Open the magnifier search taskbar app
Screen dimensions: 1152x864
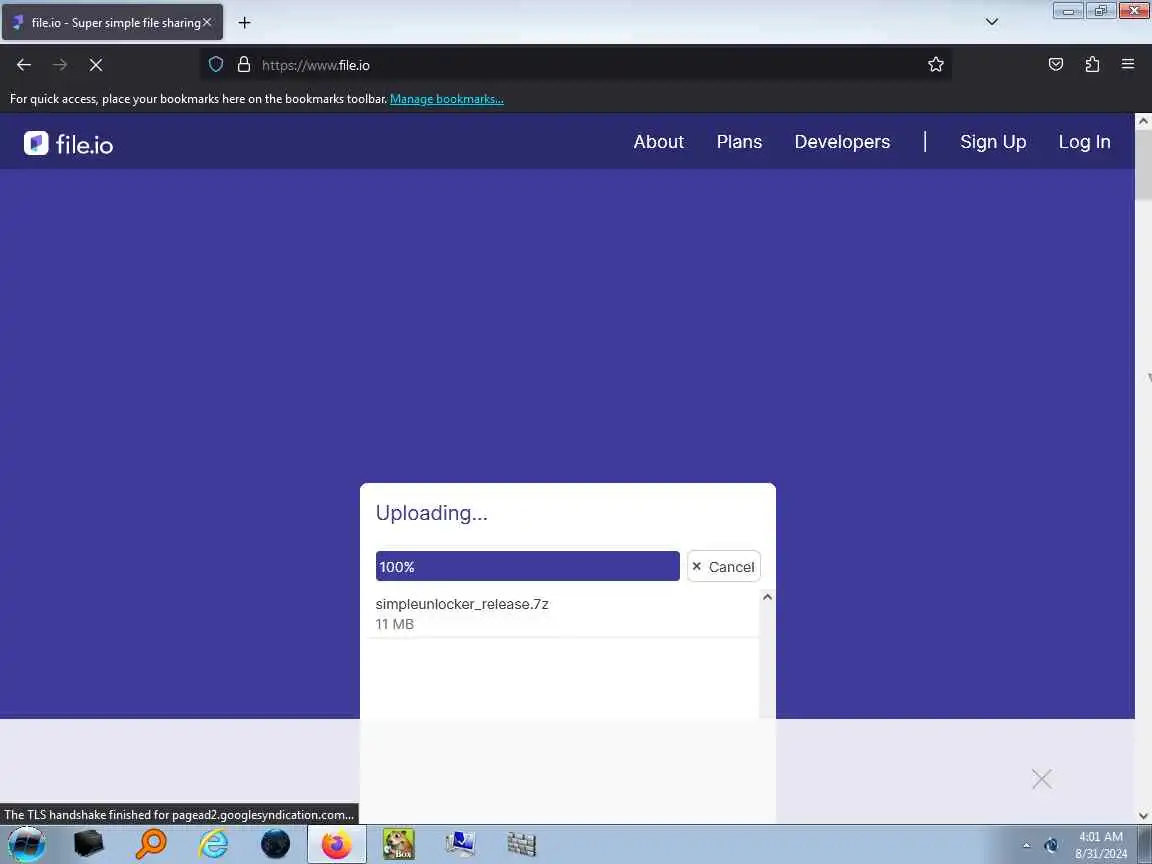coord(151,844)
